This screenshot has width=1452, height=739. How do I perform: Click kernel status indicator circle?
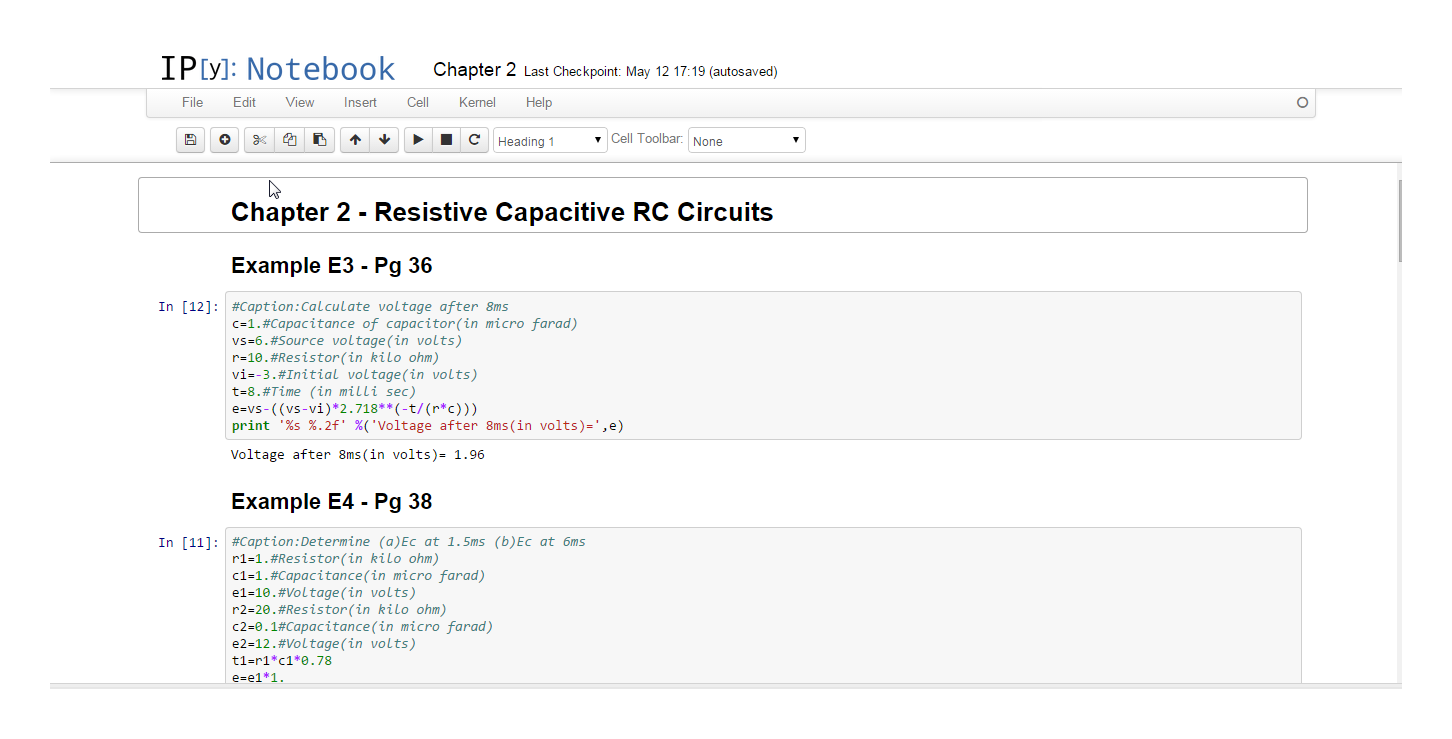(x=1302, y=102)
